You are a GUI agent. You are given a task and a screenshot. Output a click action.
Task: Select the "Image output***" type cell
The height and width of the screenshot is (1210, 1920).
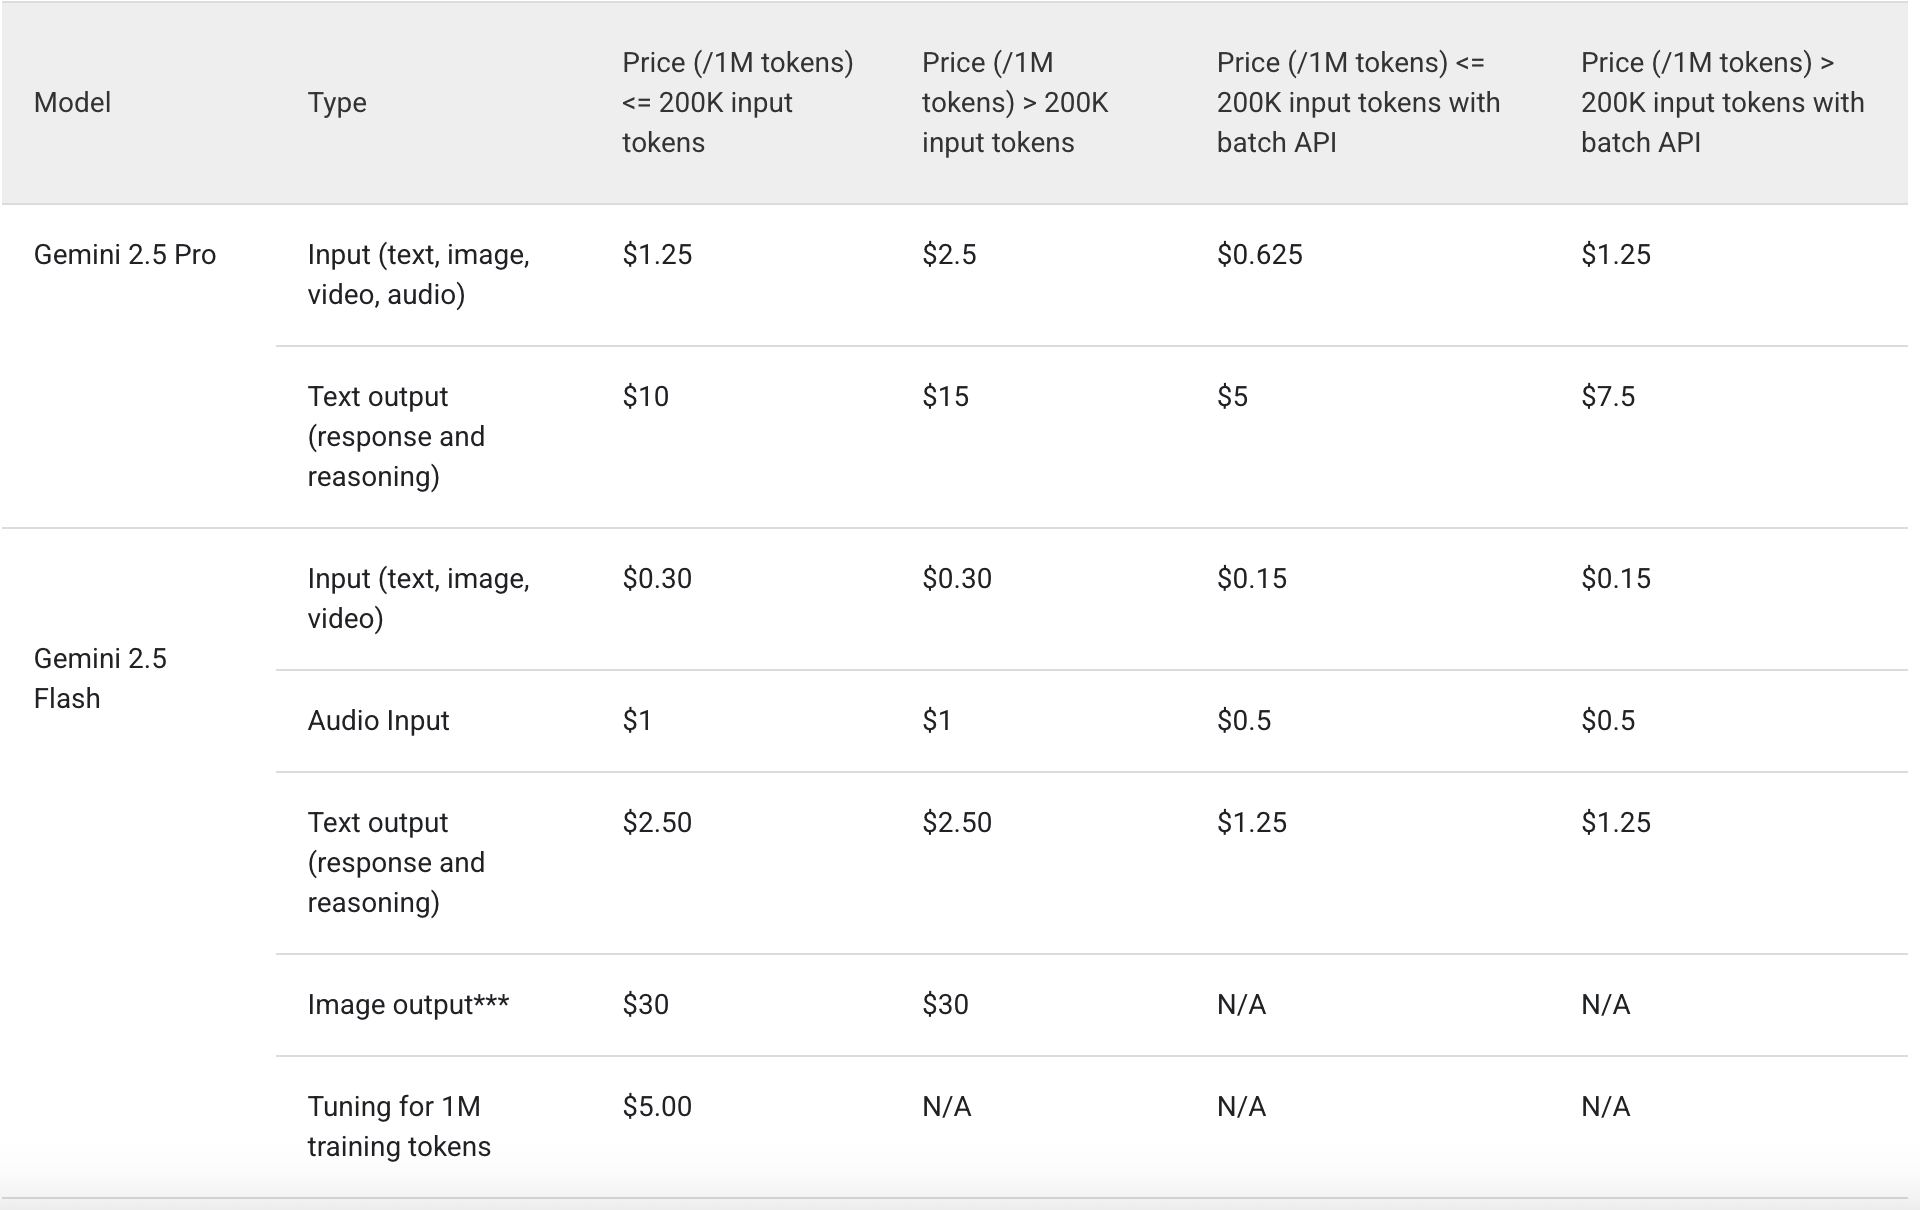coord(408,1005)
